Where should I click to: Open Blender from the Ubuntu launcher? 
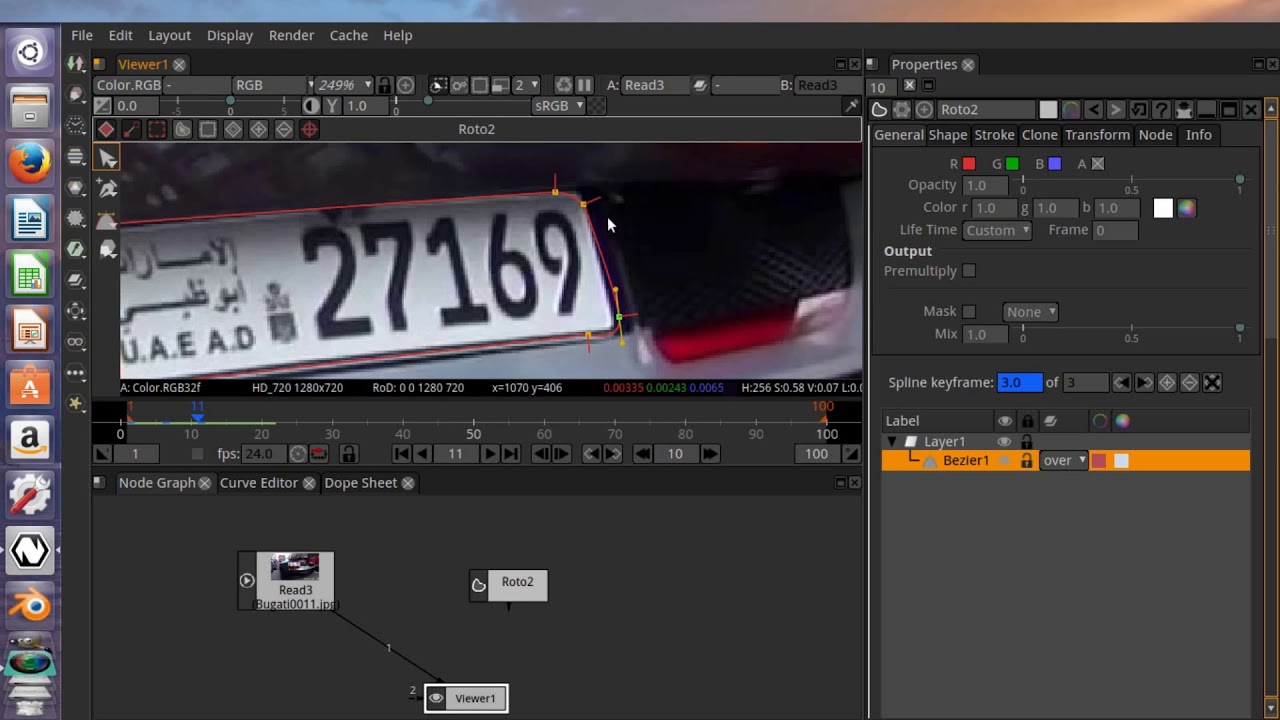click(x=30, y=606)
